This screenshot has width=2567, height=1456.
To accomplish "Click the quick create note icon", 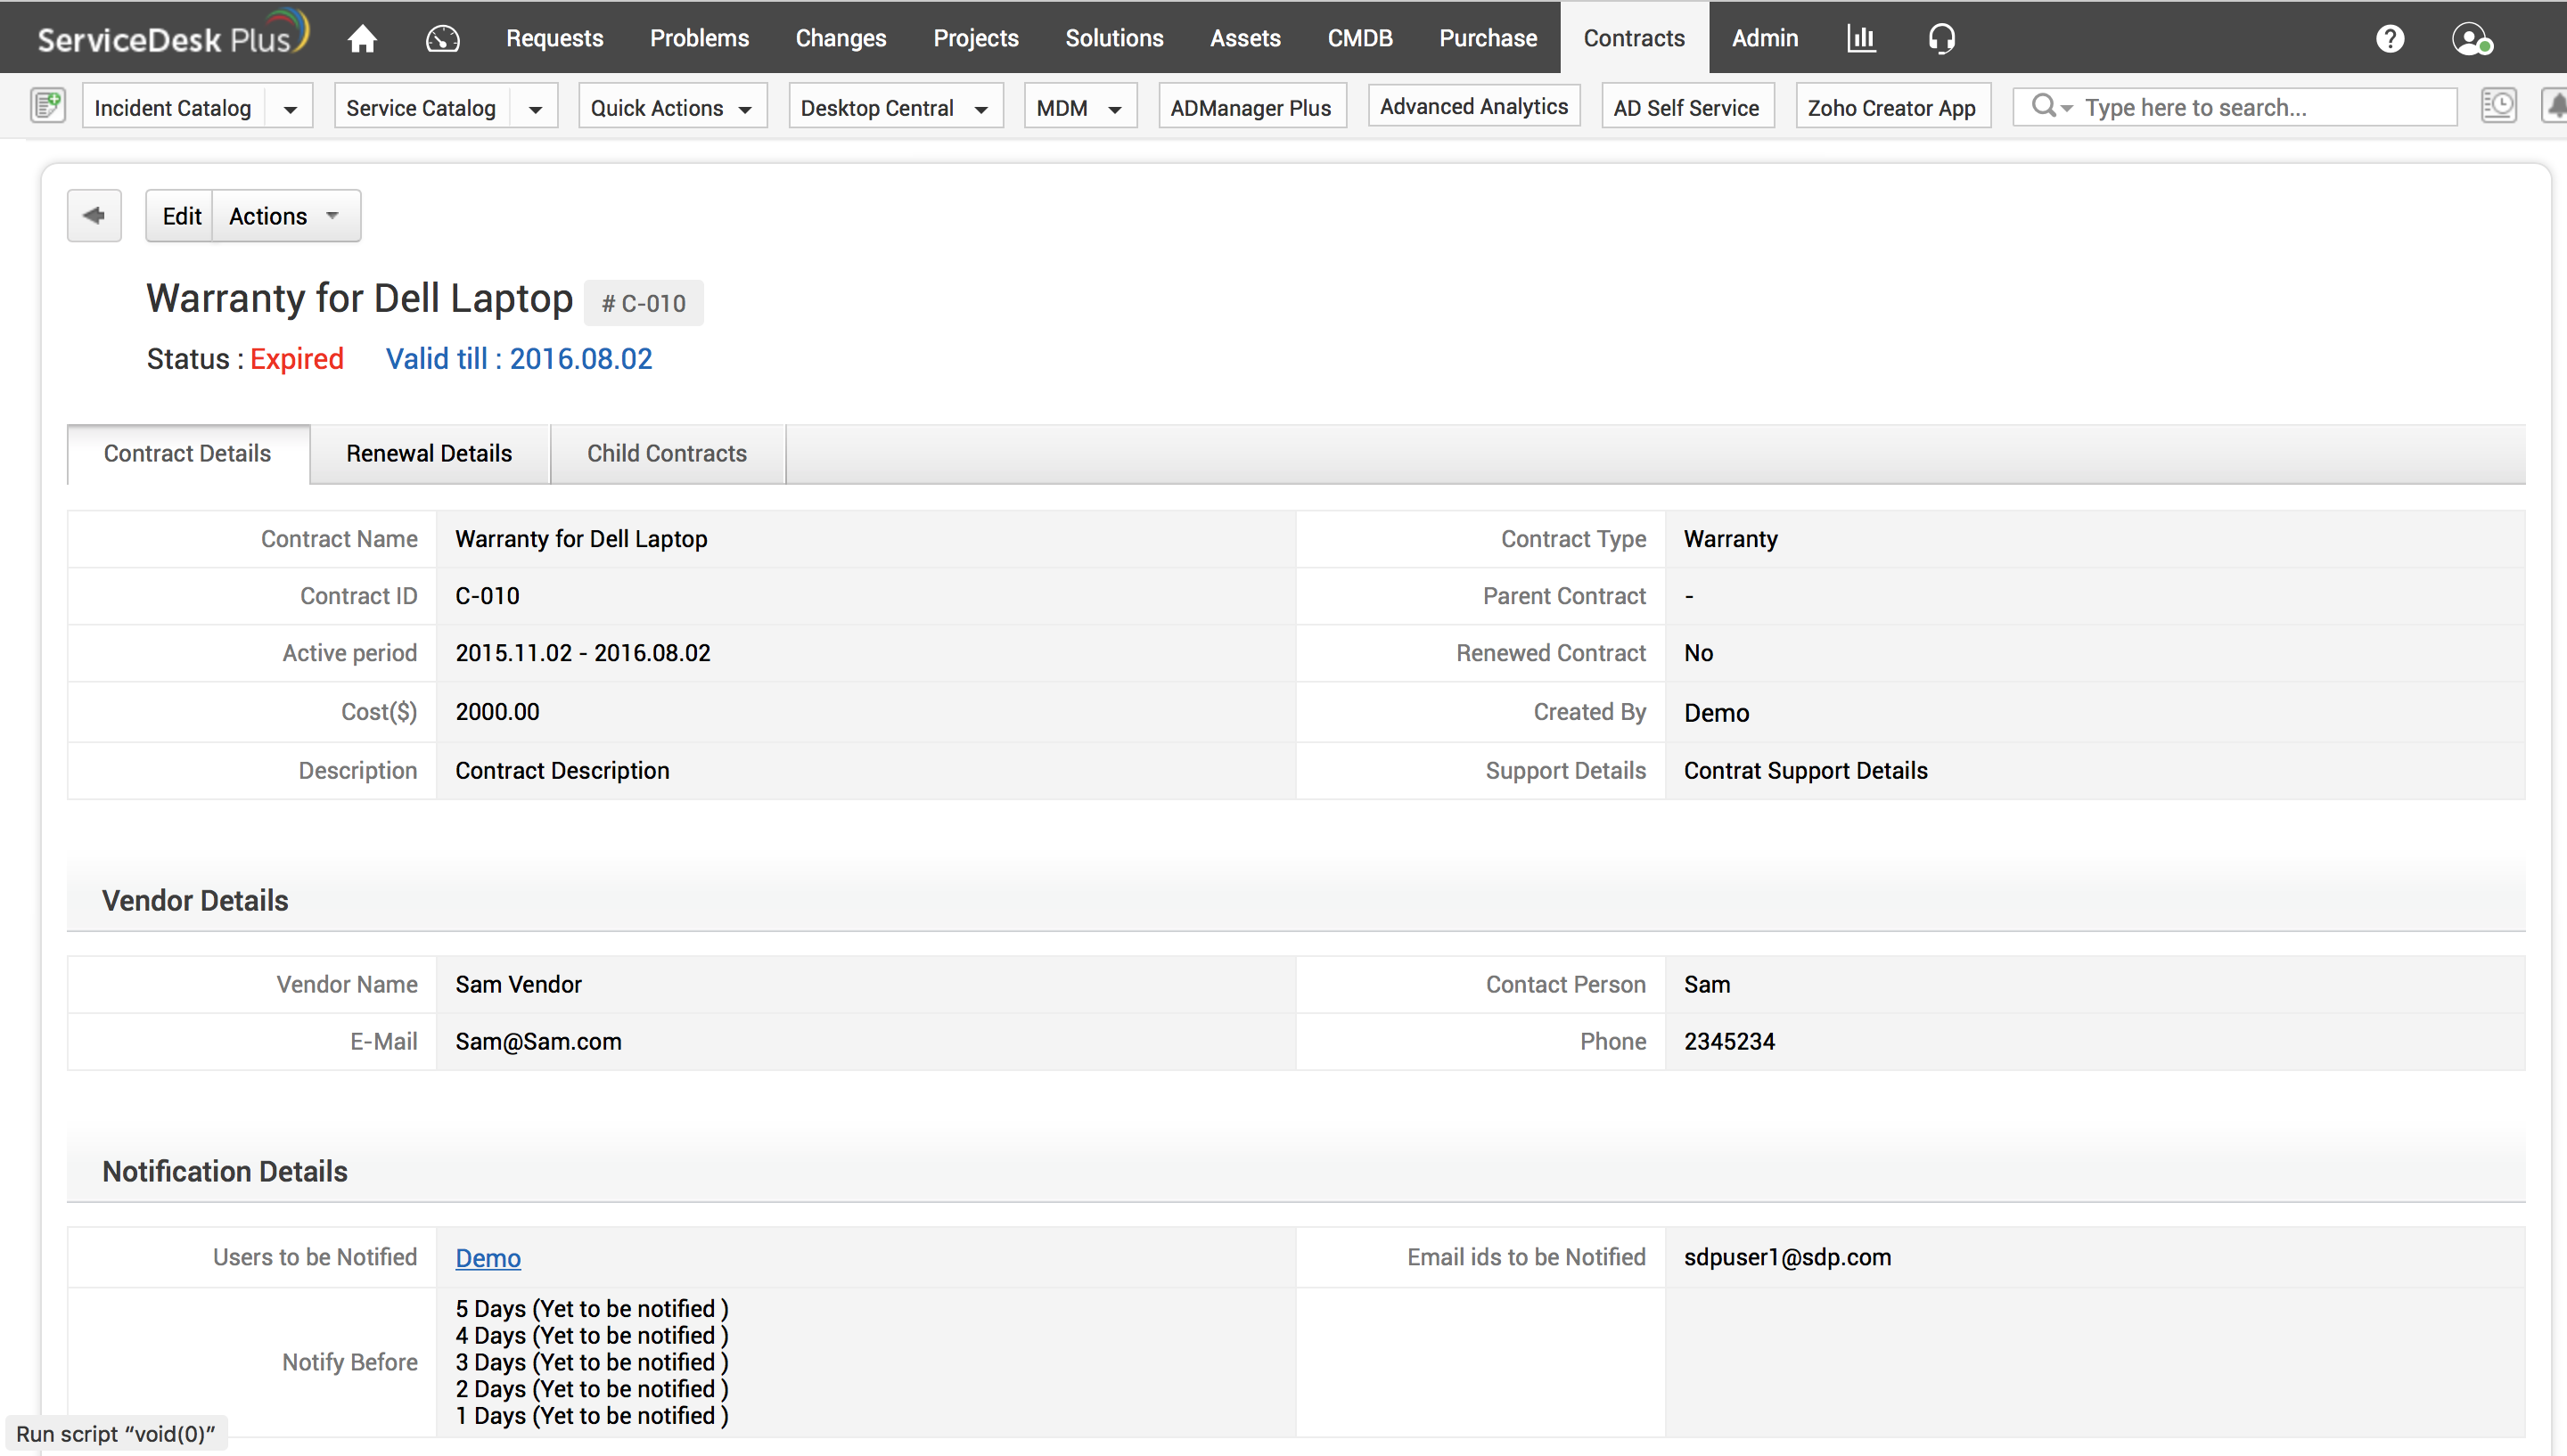I will point(47,106).
